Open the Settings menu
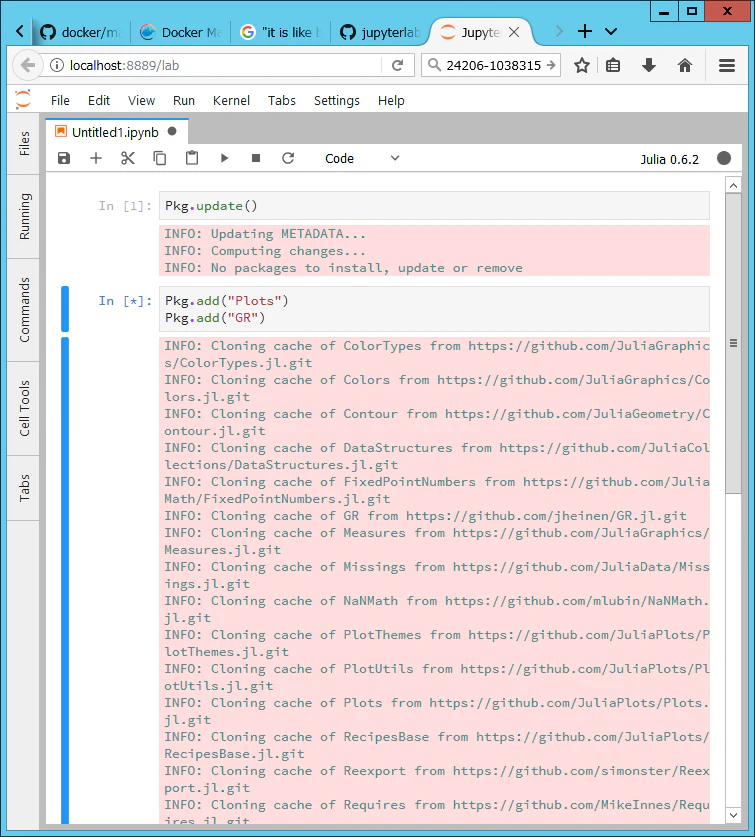Viewport: 755px width, 837px height. click(x=336, y=100)
